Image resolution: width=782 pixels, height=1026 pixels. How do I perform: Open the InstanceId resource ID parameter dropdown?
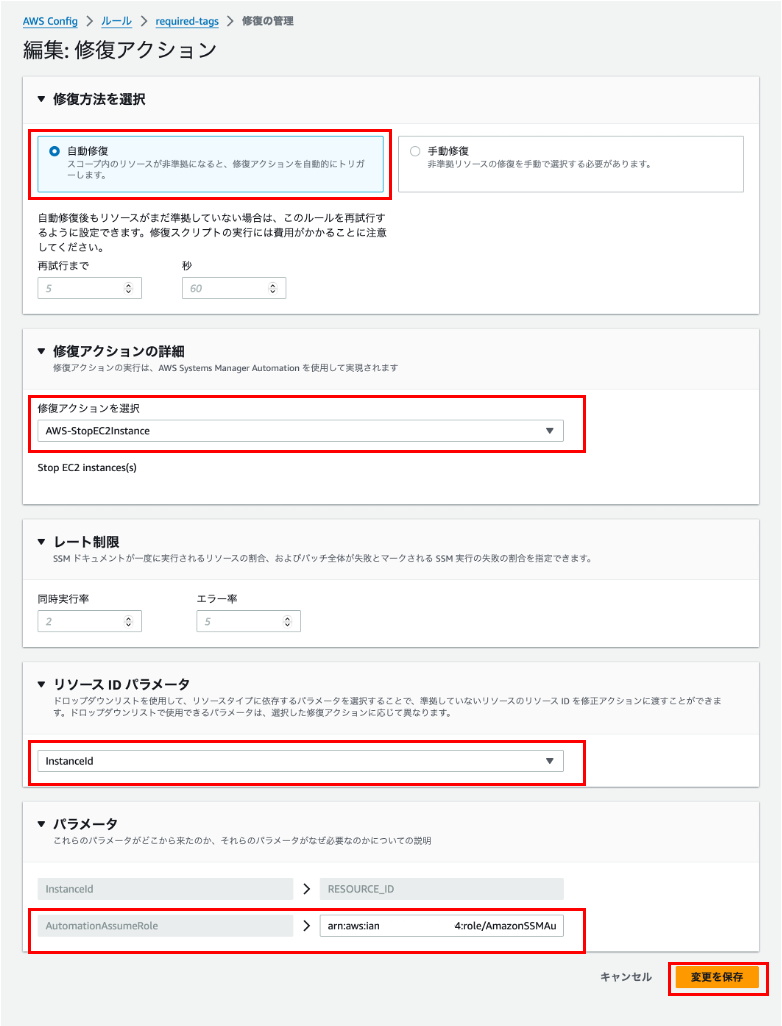tap(300, 761)
